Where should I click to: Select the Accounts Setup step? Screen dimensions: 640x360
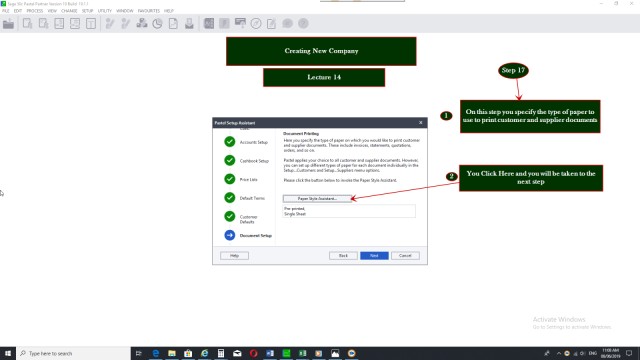point(254,142)
